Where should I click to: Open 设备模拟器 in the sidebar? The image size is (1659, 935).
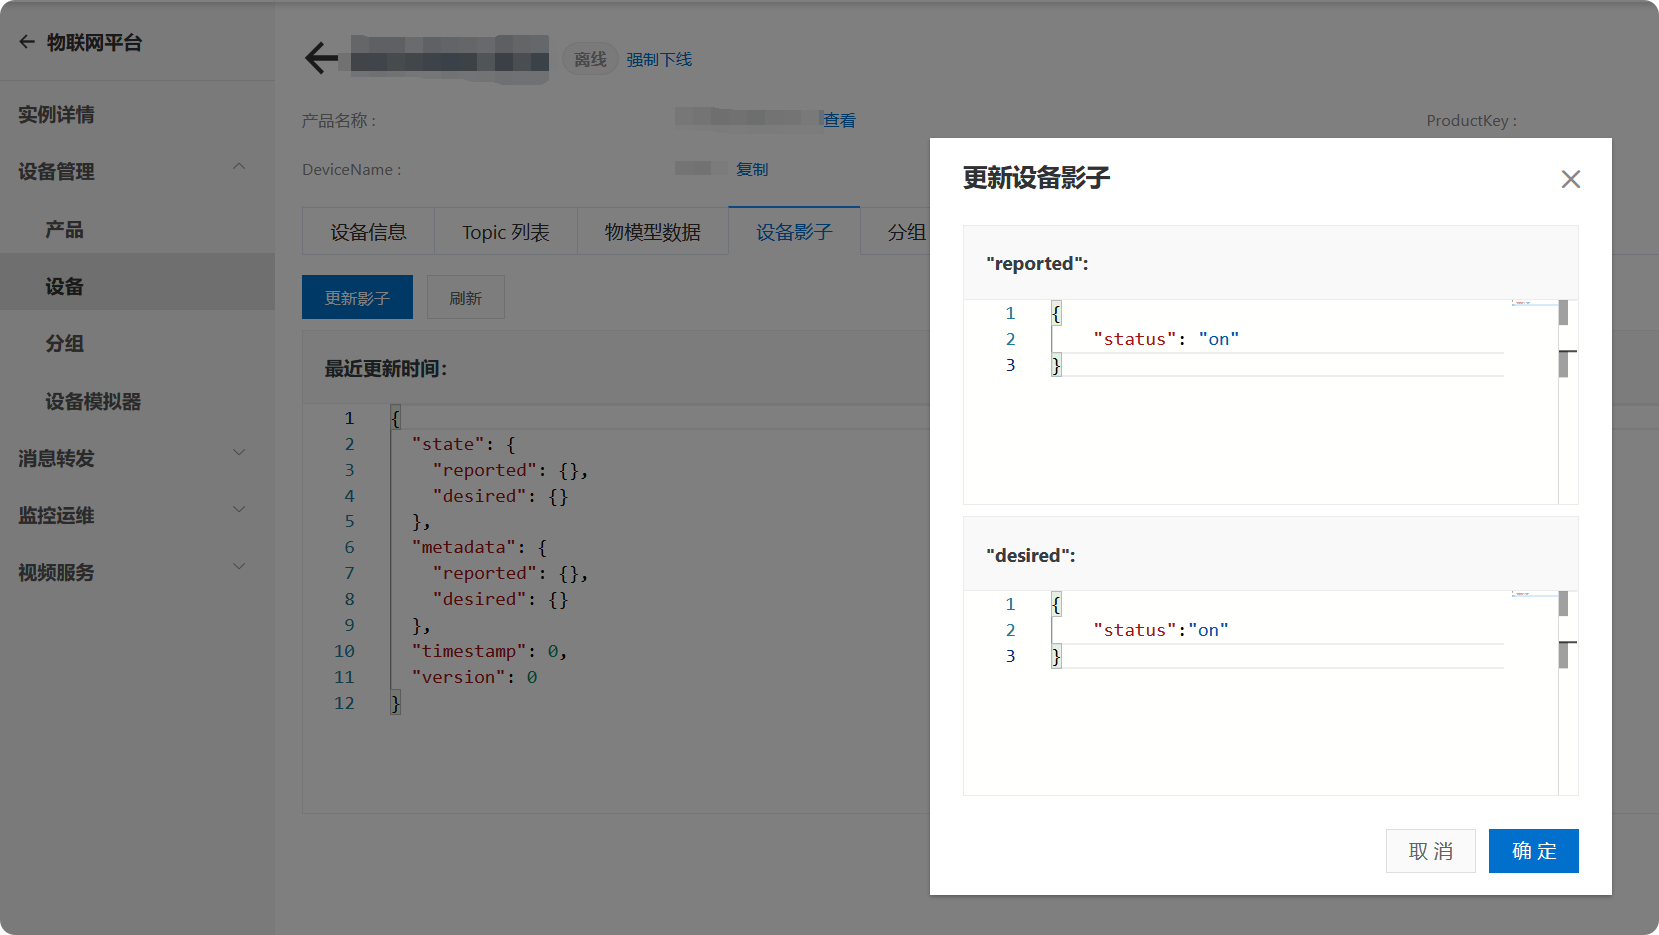click(93, 401)
